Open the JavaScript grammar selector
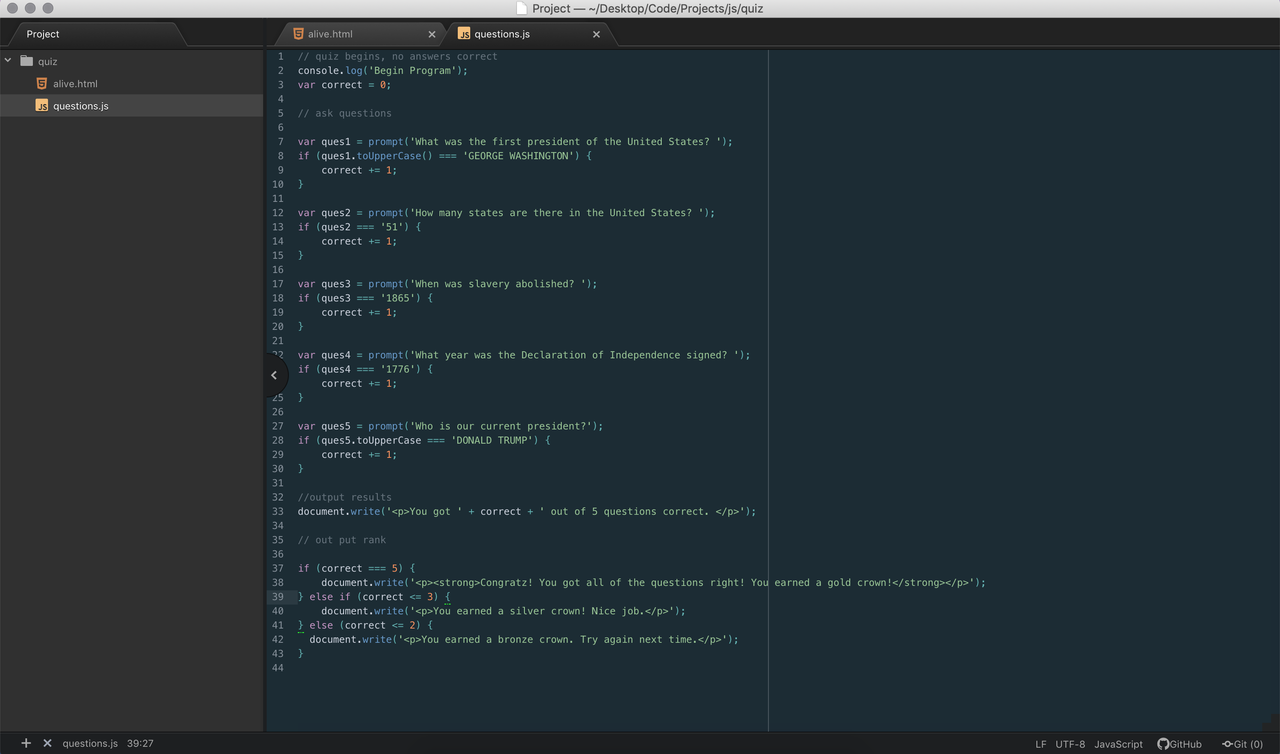 coord(1118,744)
